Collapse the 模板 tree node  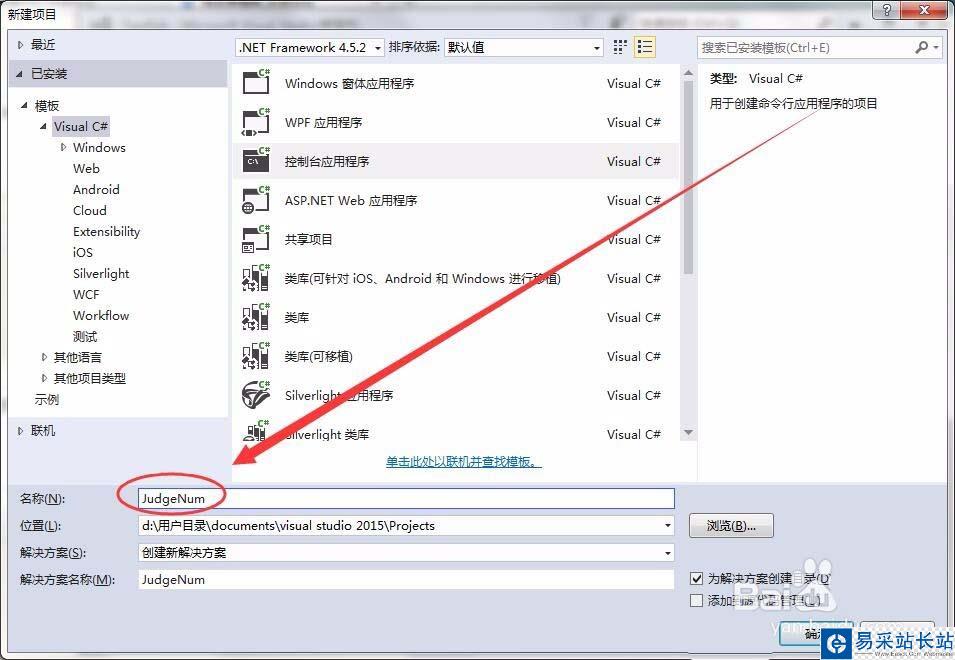(x=24, y=105)
